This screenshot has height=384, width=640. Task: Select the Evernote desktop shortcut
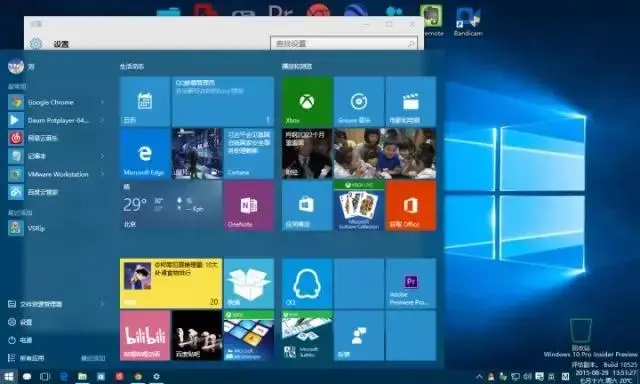(x=433, y=20)
